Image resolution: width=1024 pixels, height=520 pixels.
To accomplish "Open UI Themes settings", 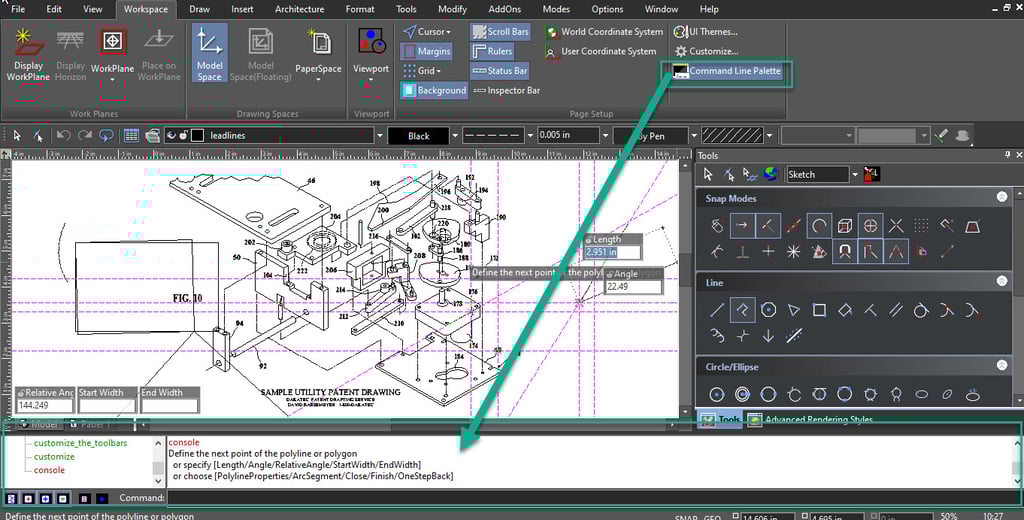I will coord(706,31).
